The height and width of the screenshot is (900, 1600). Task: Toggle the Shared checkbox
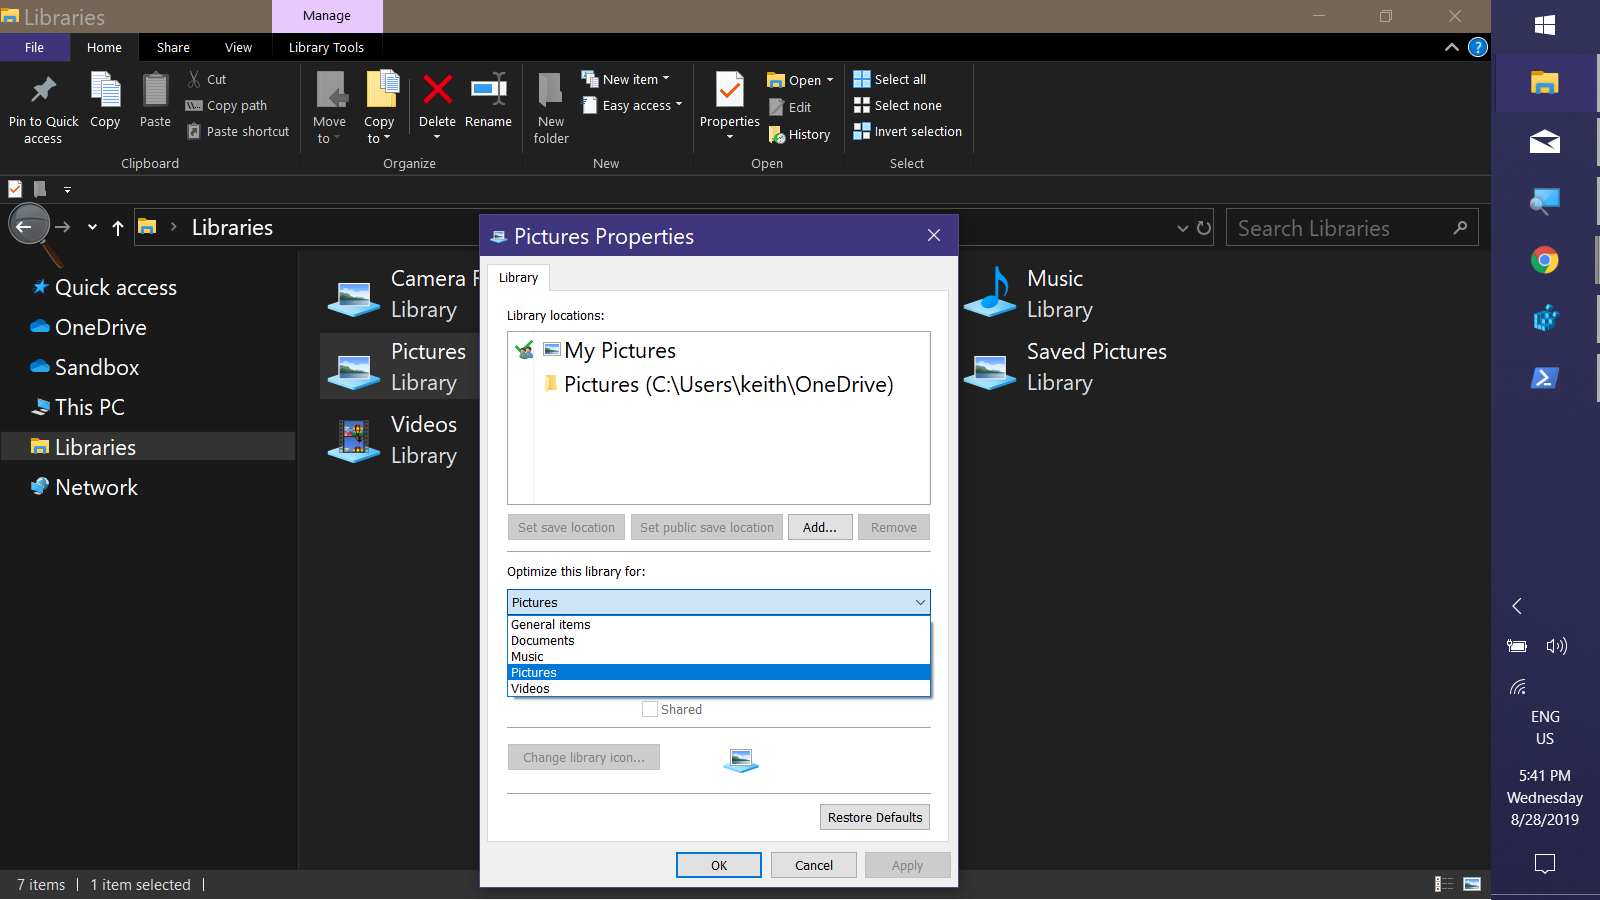650,709
